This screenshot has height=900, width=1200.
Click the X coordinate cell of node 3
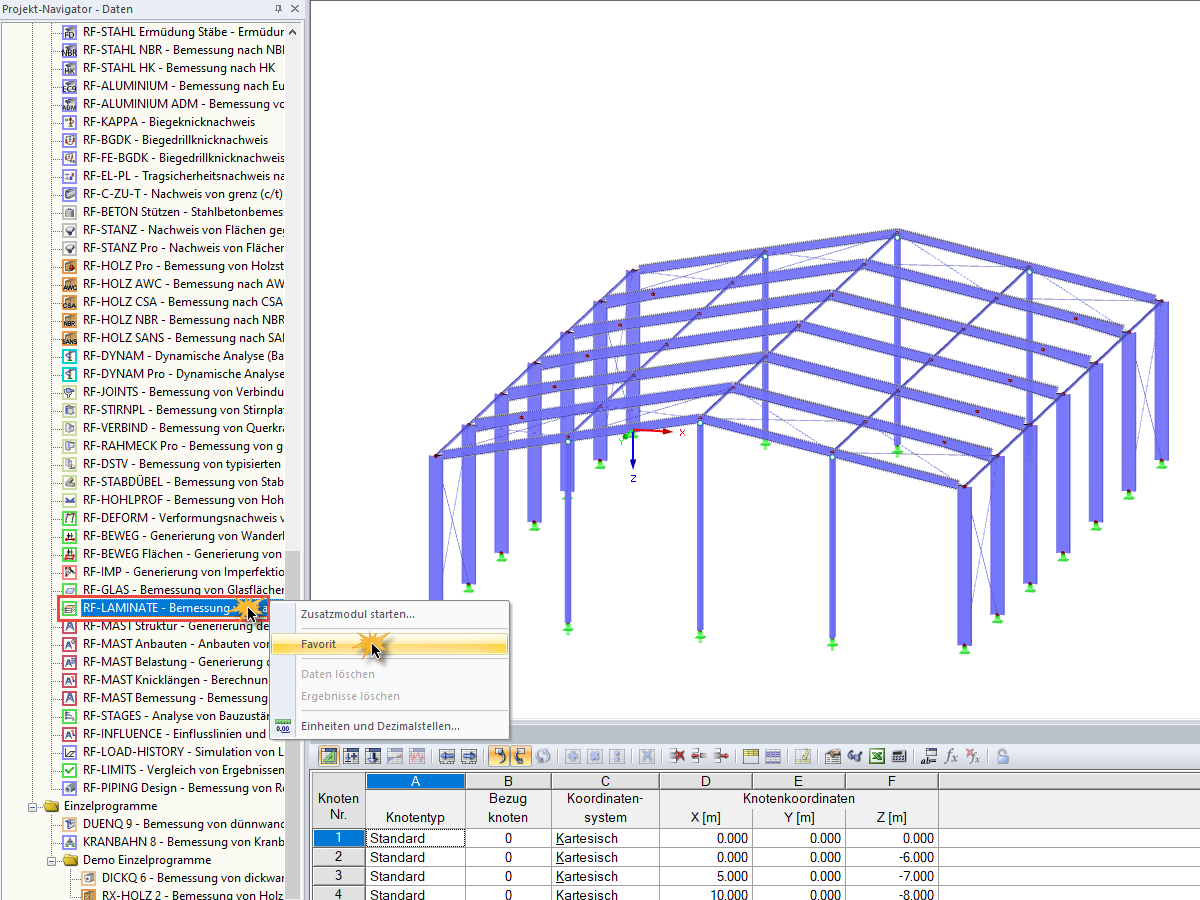705,877
